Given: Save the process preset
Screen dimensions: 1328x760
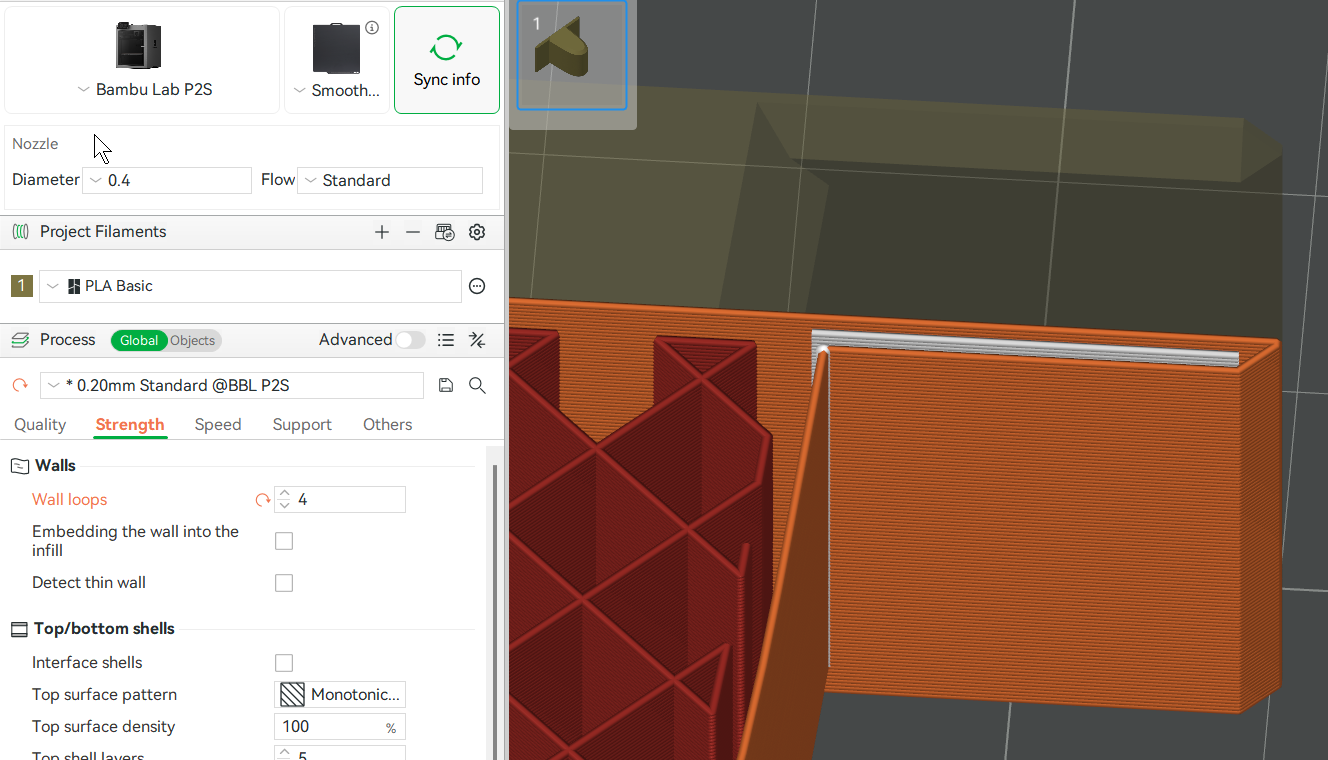Looking at the screenshot, I should pos(447,386).
